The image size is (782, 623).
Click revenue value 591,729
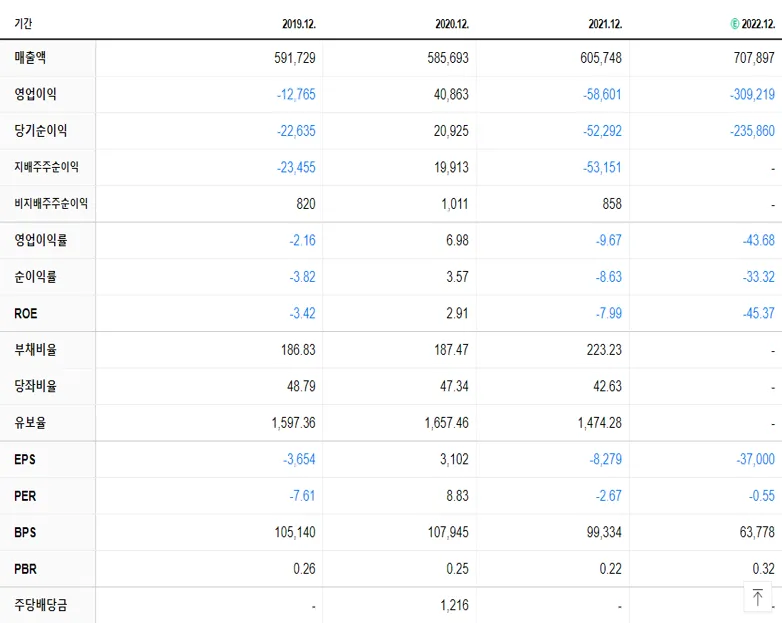[x=295, y=58]
